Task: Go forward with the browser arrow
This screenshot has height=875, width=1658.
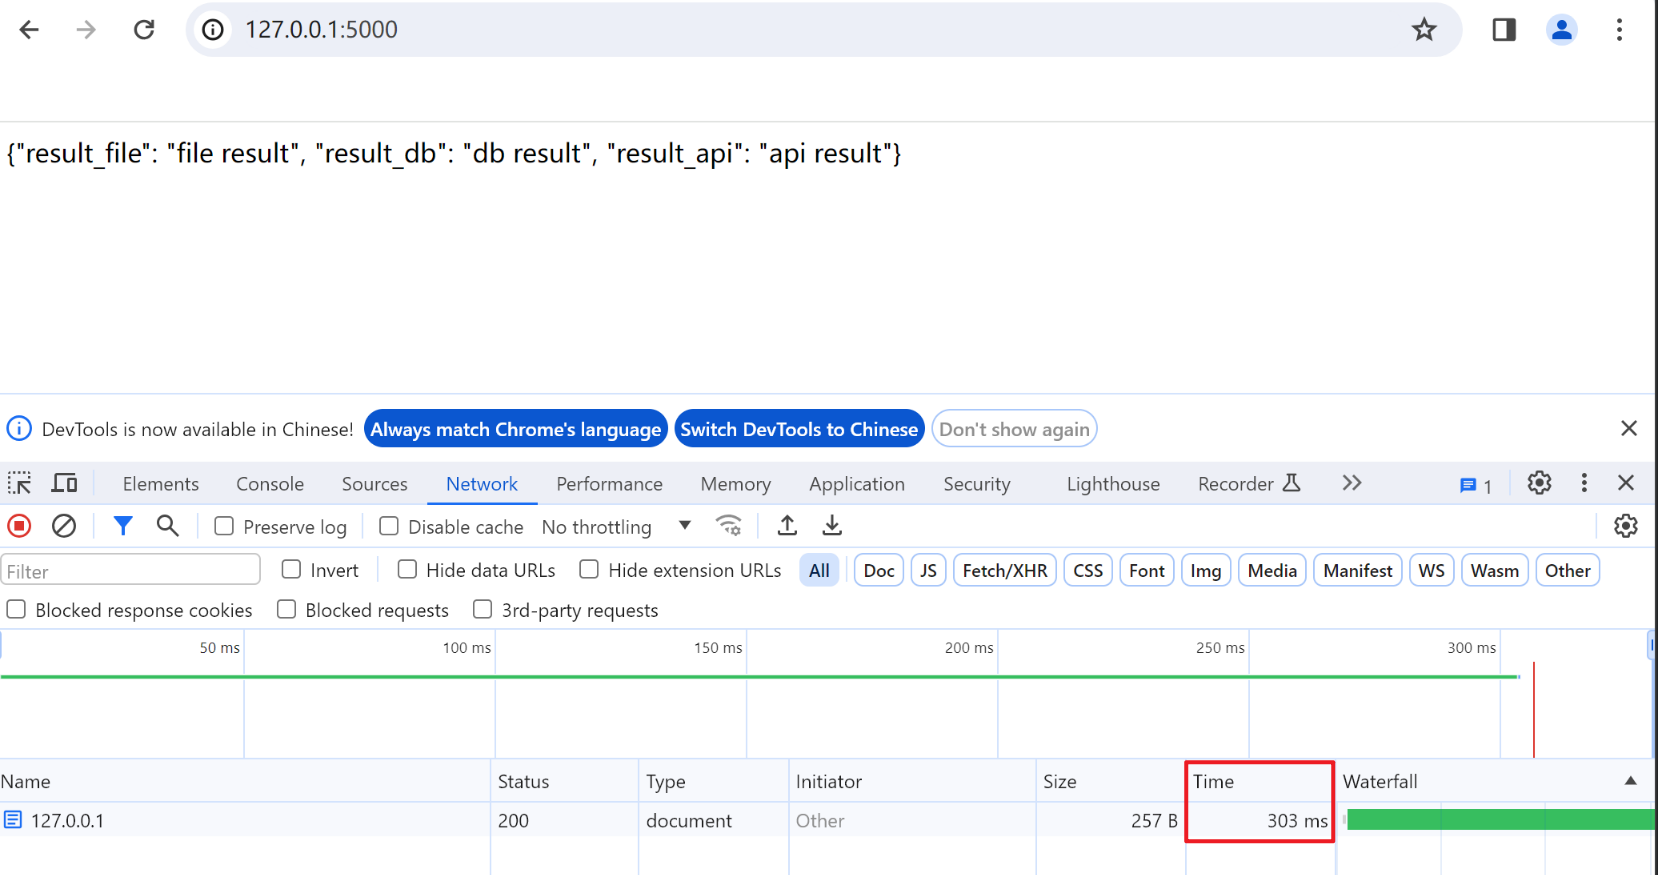Action: 86,30
